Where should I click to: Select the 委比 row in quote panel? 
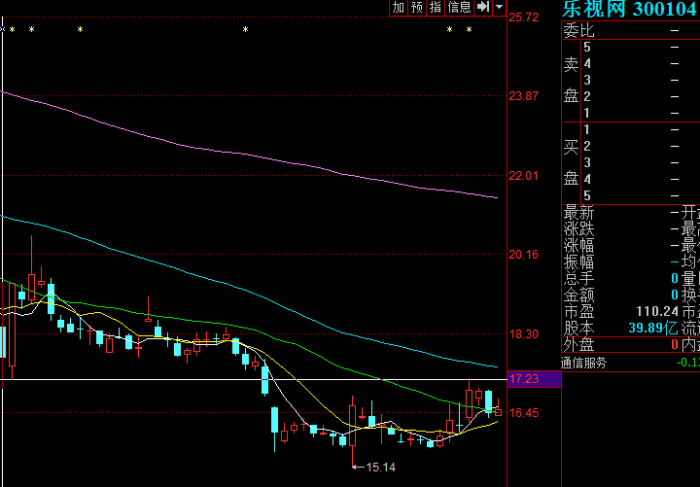pos(630,30)
